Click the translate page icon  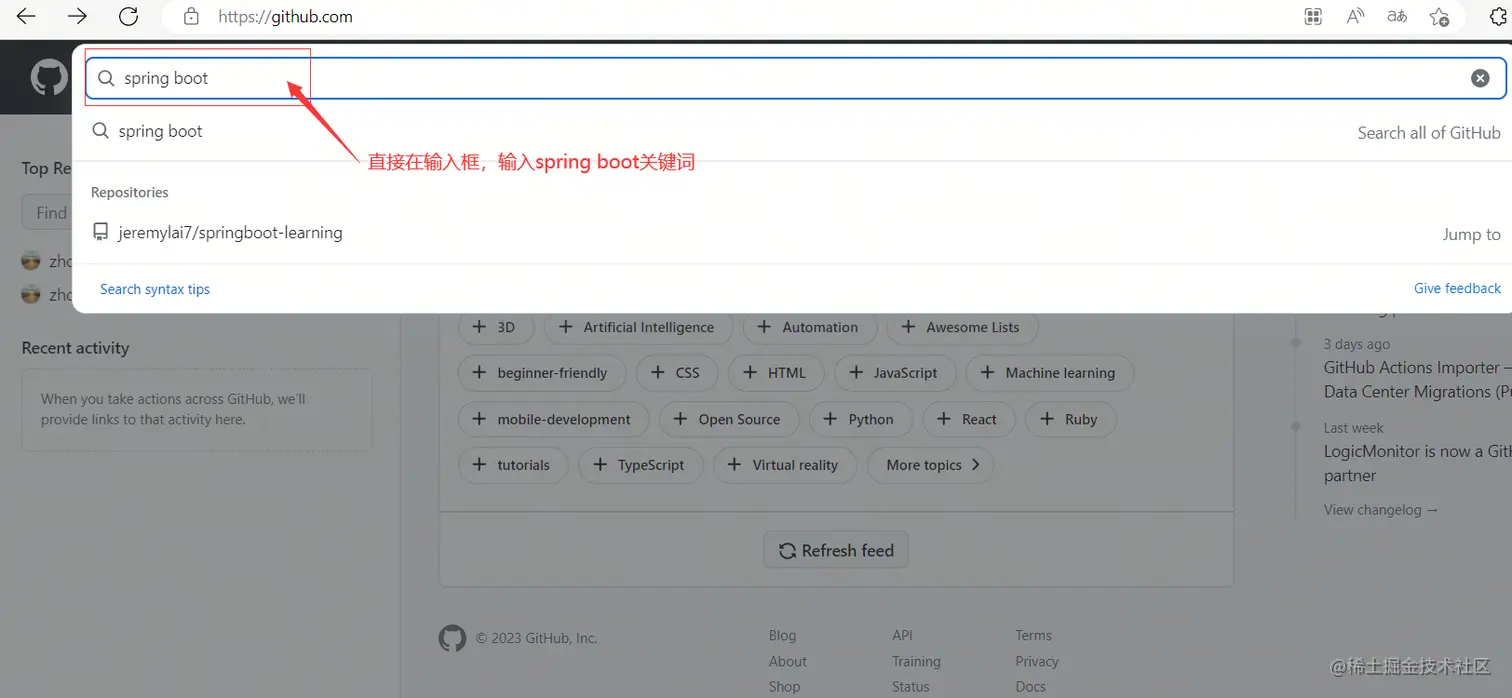pyautogui.click(x=1397, y=16)
